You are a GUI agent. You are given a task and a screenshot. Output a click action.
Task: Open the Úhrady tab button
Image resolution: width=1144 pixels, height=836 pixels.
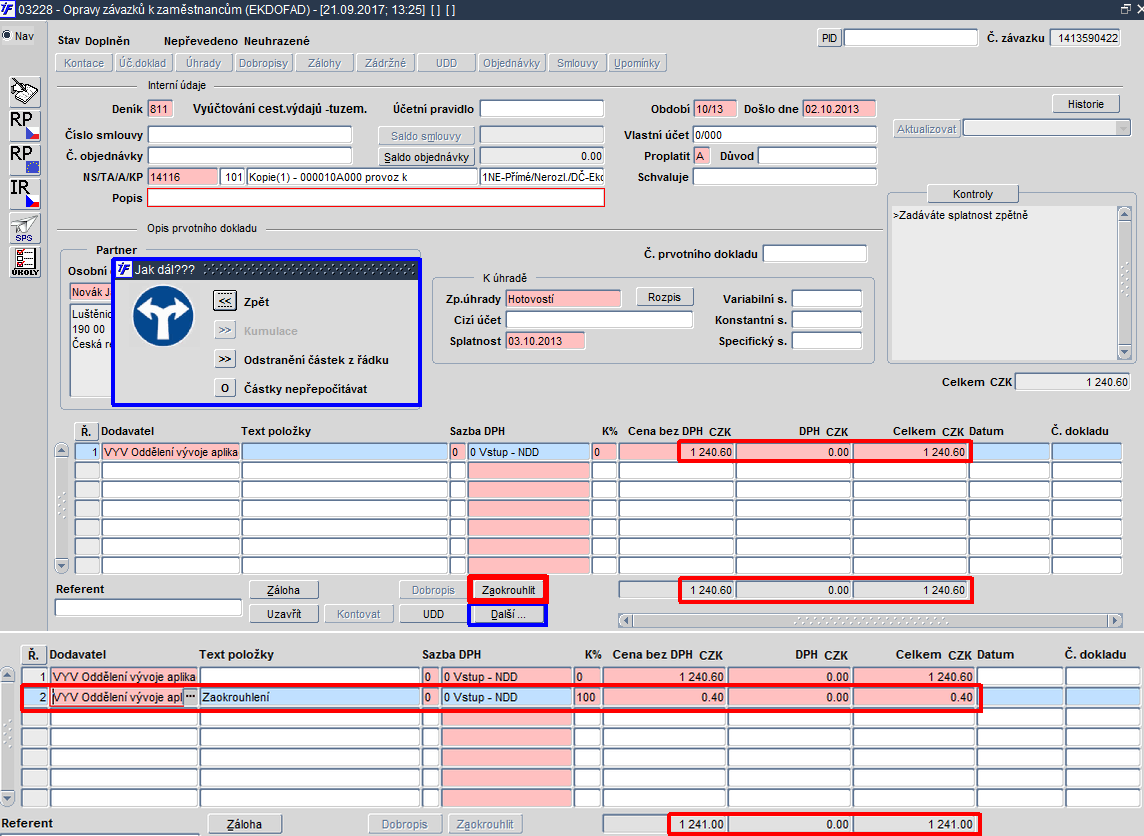click(203, 63)
